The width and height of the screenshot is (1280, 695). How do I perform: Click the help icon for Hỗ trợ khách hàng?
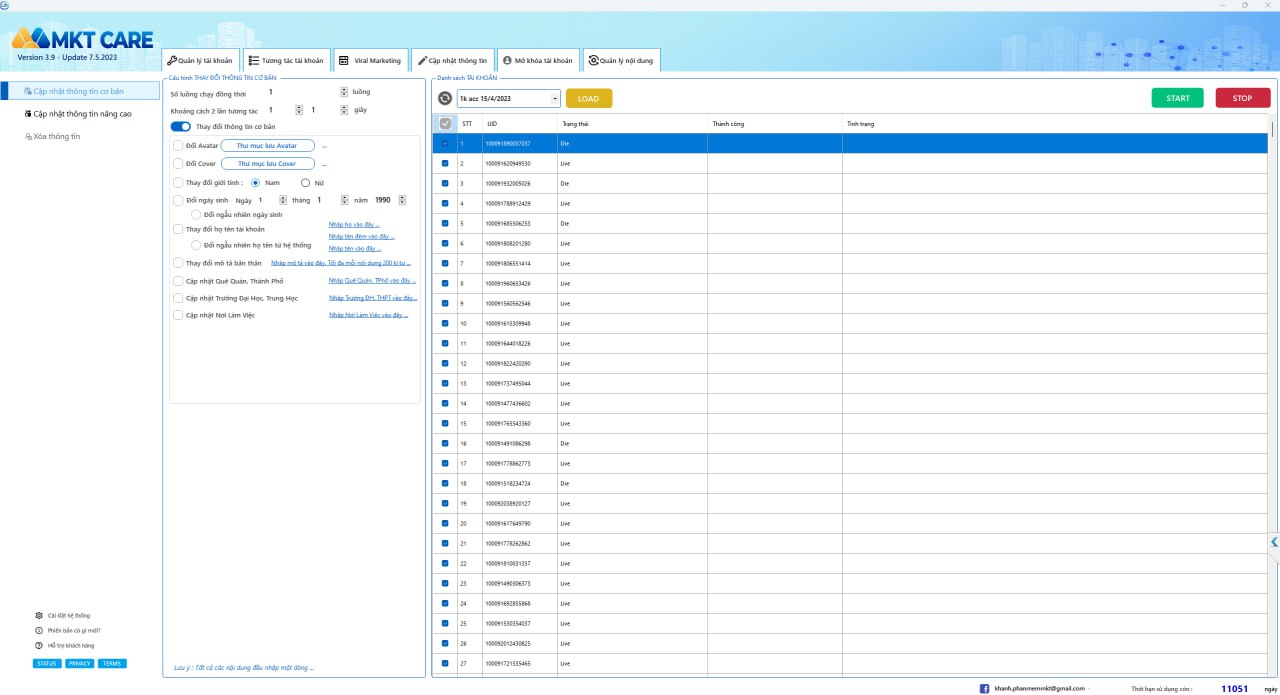click(x=38, y=645)
